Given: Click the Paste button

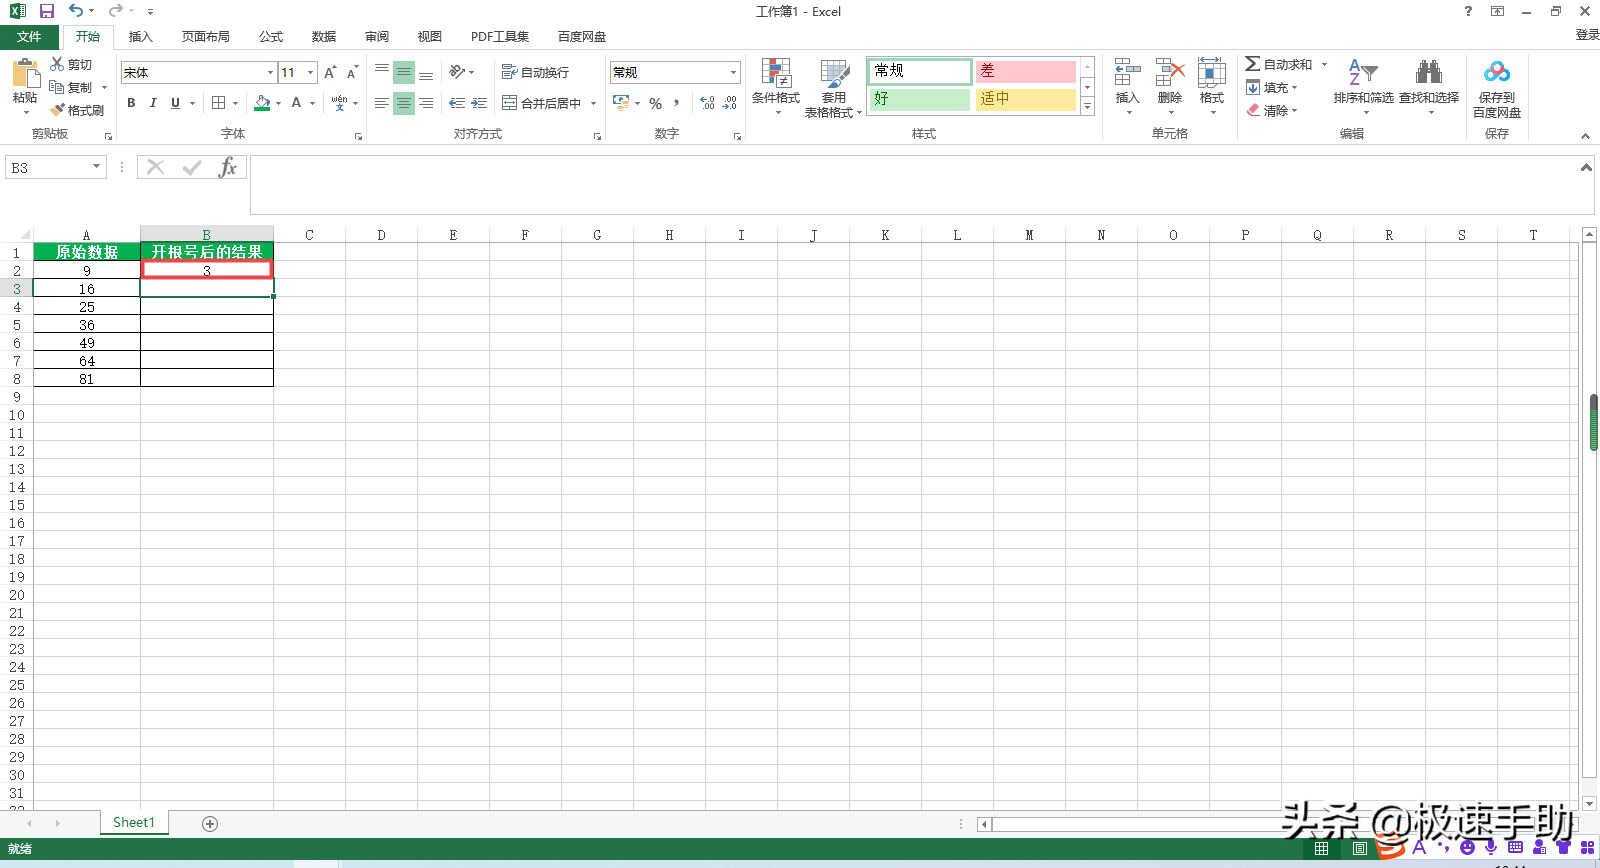Looking at the screenshot, I should 25,80.
